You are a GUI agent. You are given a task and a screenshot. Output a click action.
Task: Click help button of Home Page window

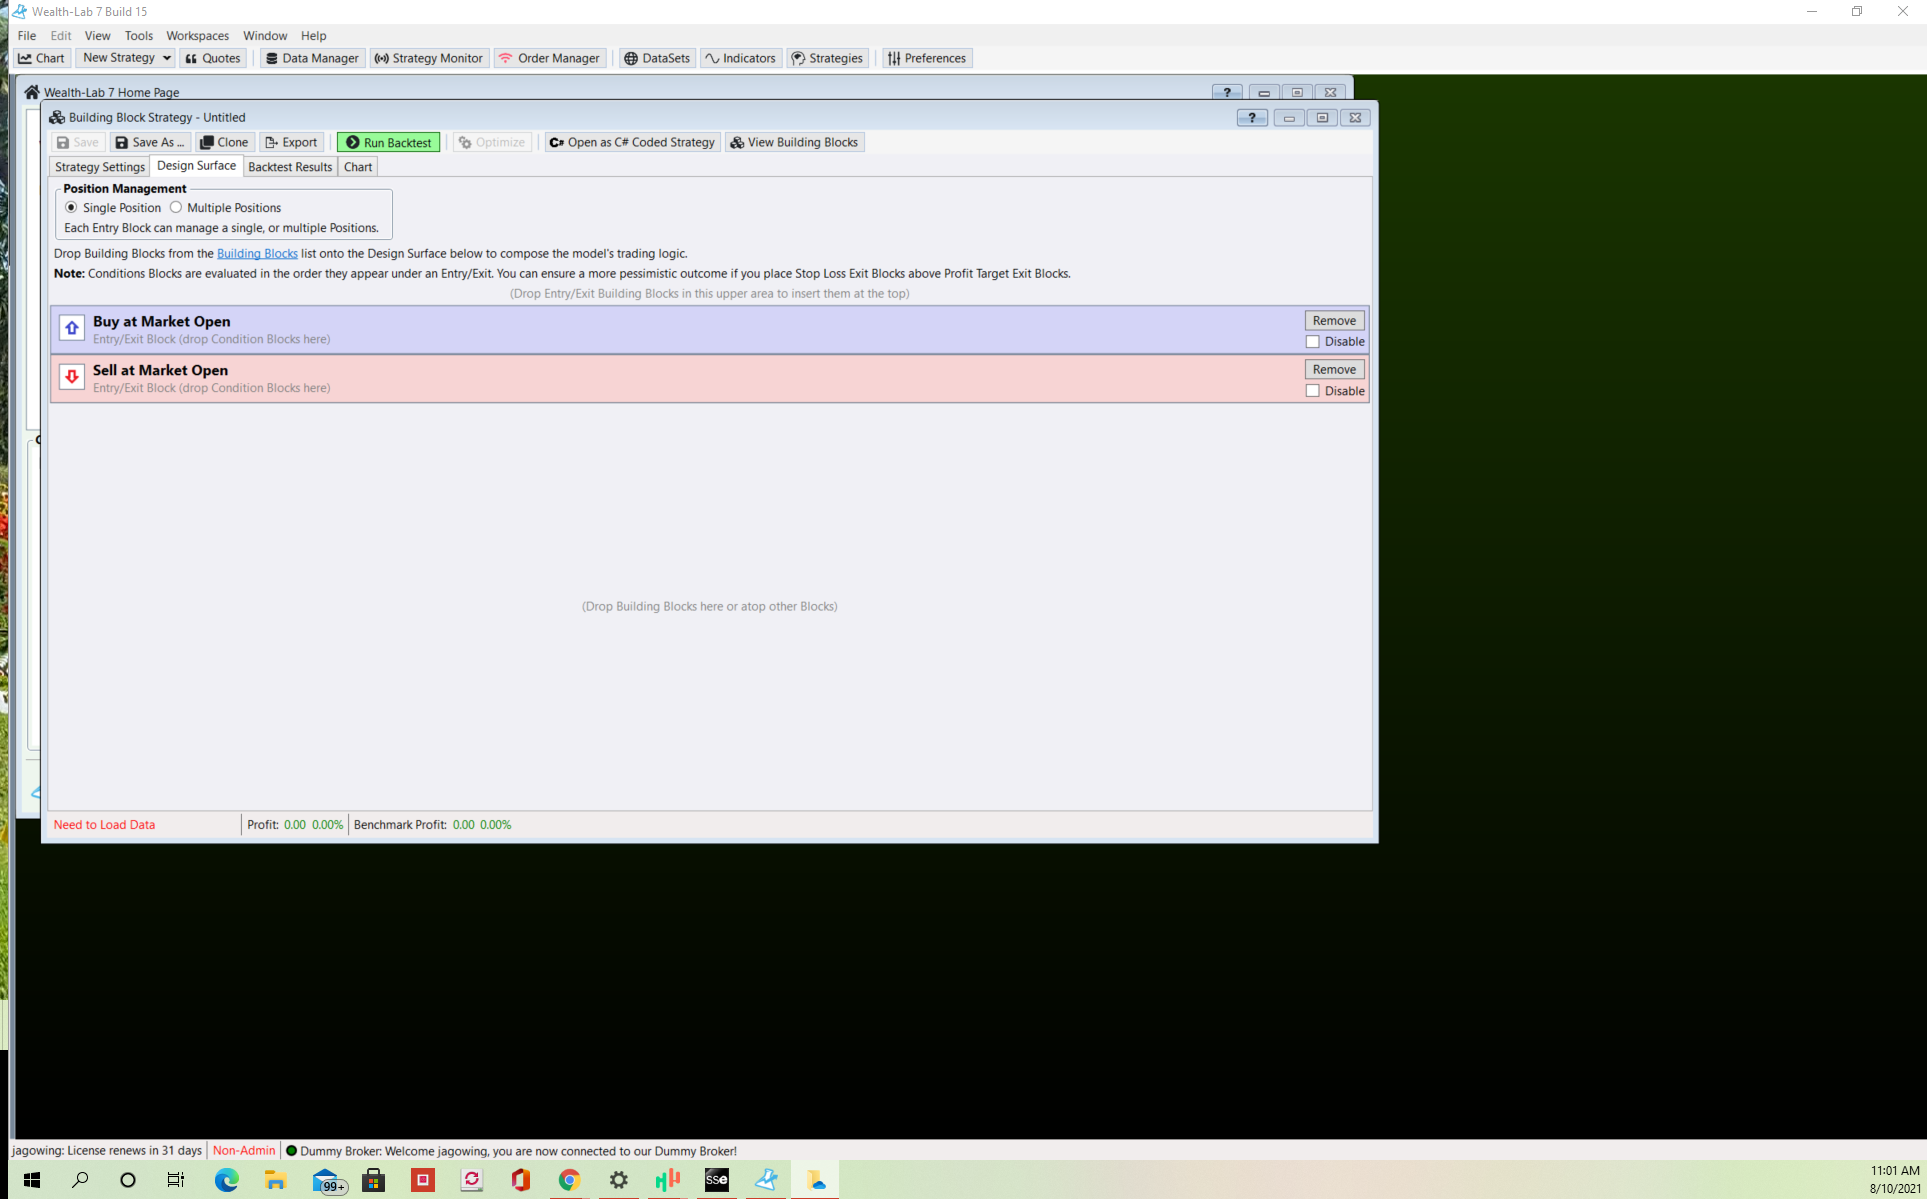pyautogui.click(x=1227, y=92)
